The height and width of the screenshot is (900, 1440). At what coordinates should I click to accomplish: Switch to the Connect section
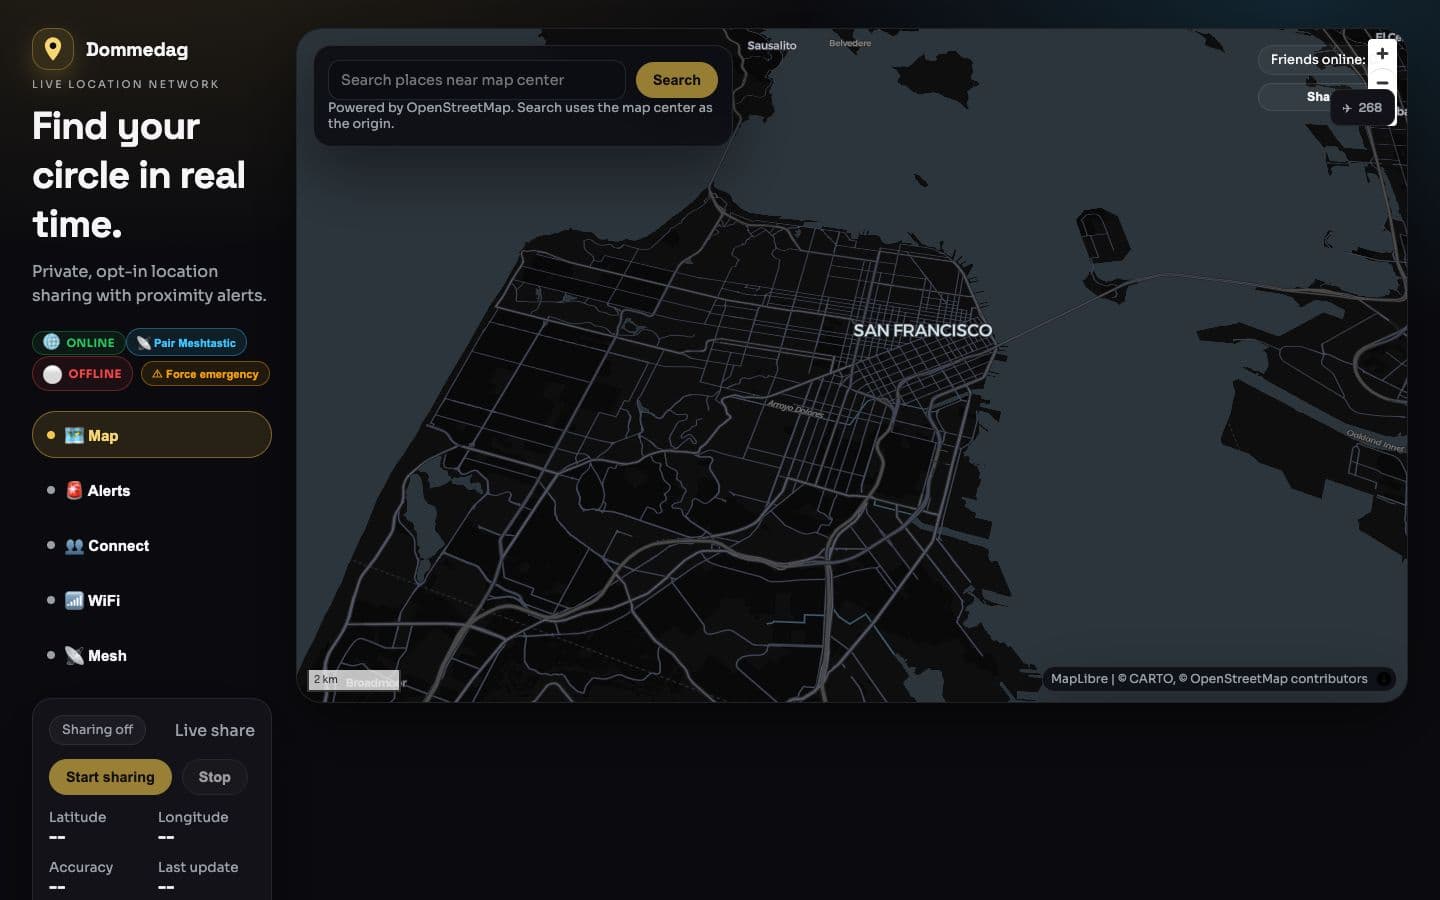tap(152, 545)
